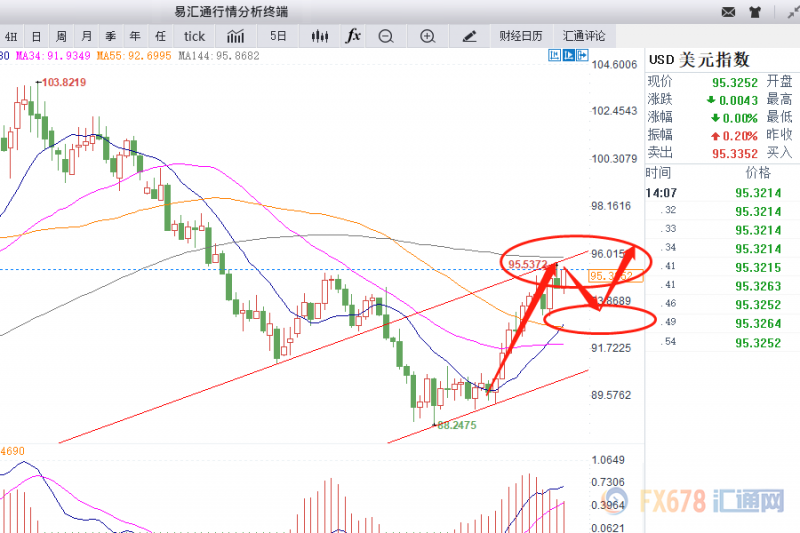Image resolution: width=800 pixels, height=533 pixels.
Task: Switch to the 4H timeframe
Action: coord(10,36)
